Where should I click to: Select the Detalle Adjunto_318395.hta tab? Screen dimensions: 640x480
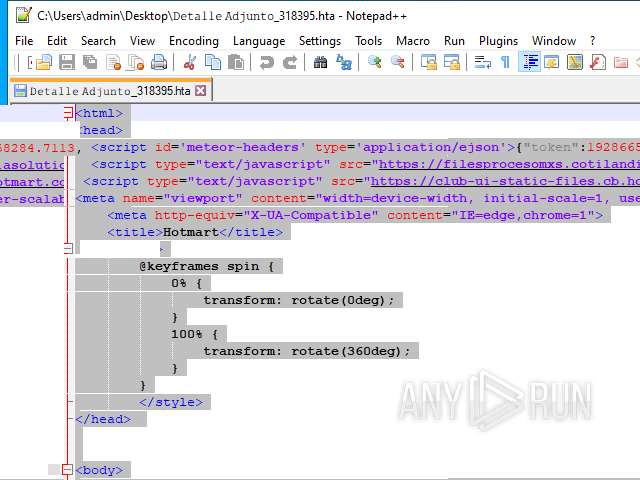pos(110,91)
